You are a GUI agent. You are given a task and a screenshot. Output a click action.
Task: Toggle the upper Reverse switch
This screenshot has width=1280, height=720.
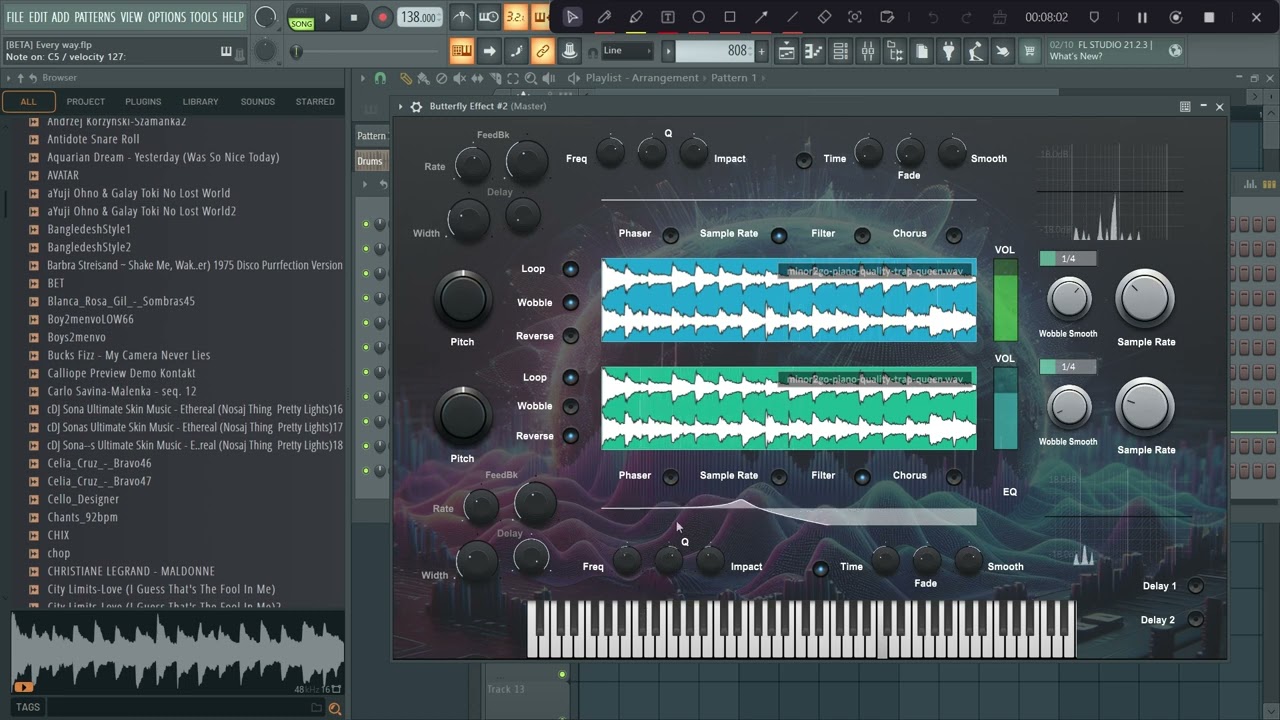570,336
